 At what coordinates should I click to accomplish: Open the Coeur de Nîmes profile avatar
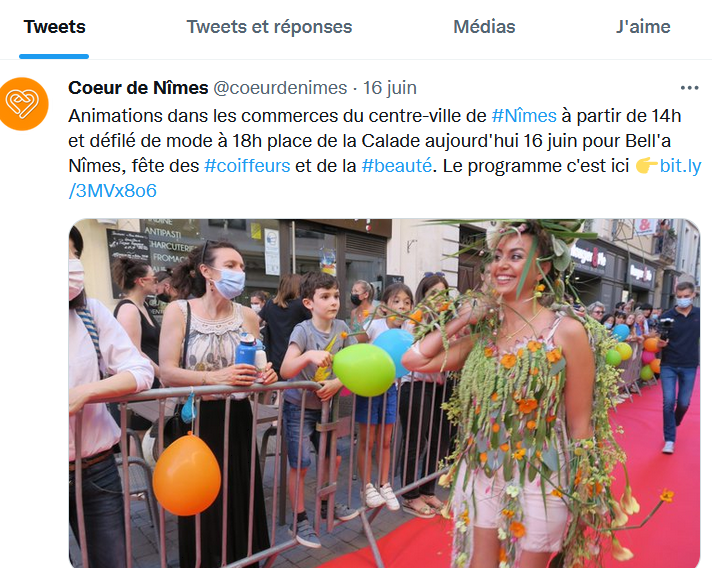[x=23, y=104]
